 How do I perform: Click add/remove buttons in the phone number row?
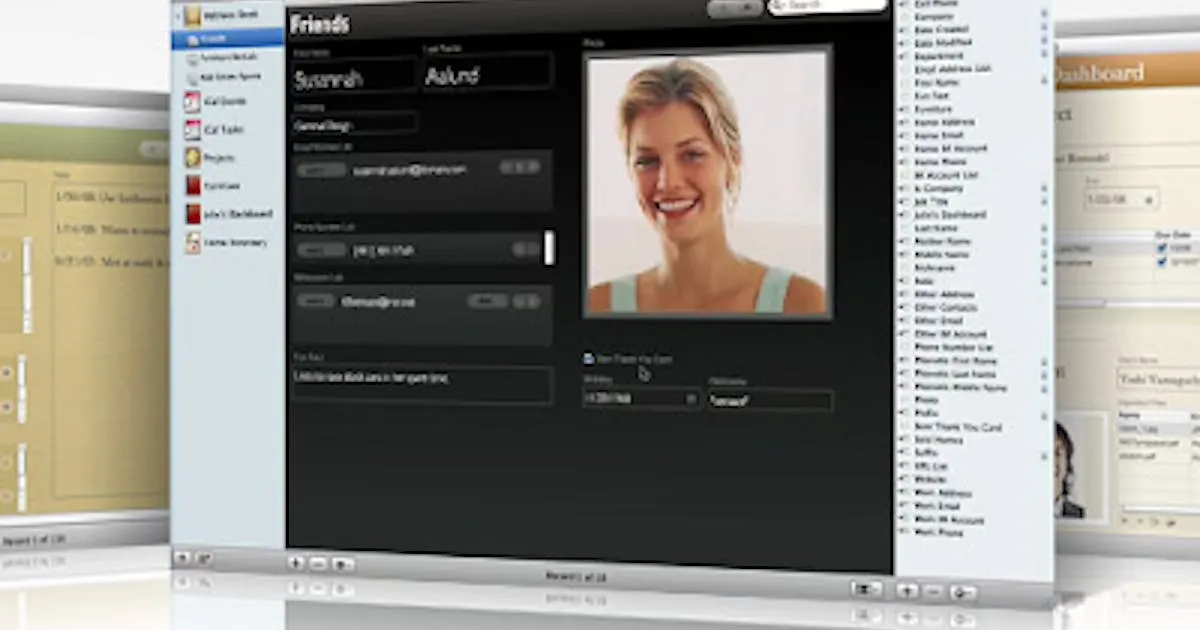(x=526, y=249)
